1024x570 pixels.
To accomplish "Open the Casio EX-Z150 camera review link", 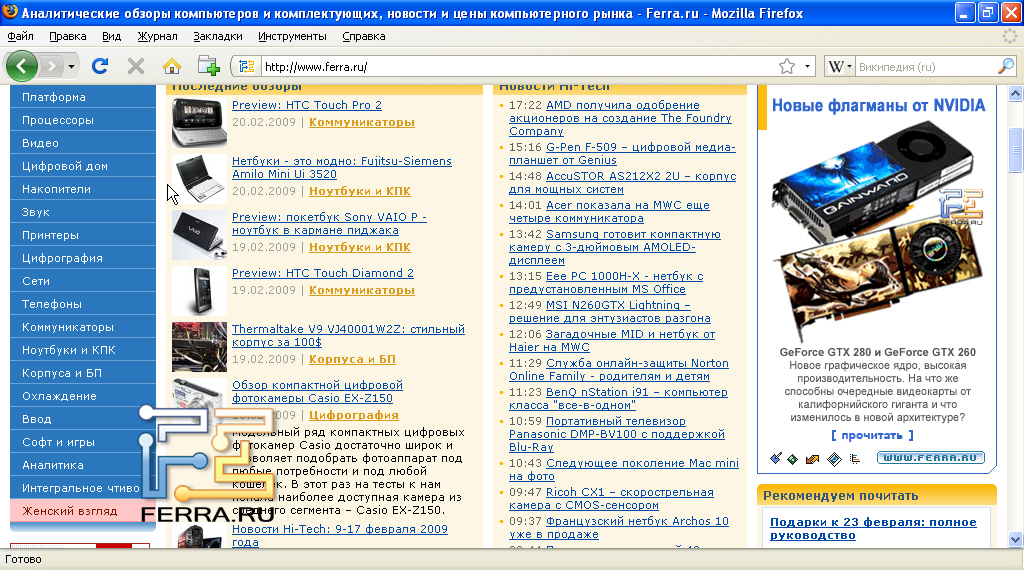I will 317,392.
